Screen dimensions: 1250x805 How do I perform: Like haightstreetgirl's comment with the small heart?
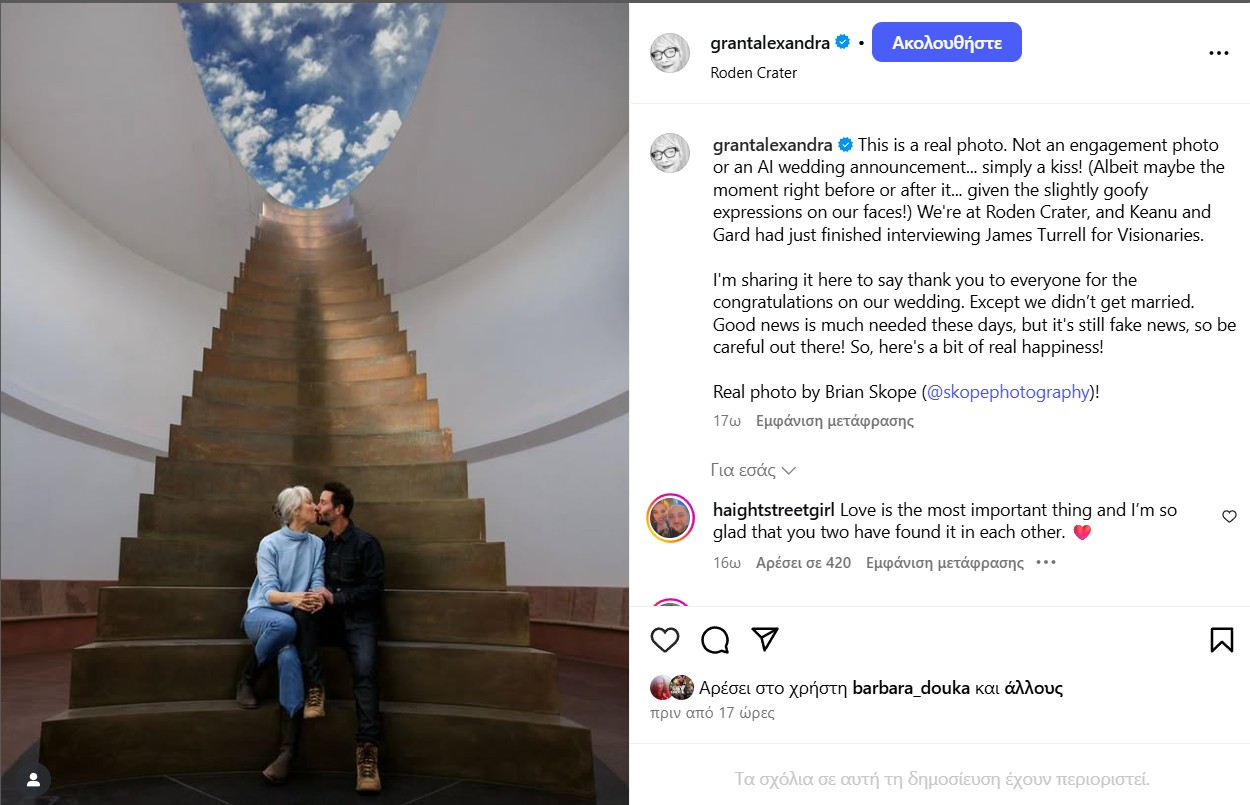(1229, 517)
